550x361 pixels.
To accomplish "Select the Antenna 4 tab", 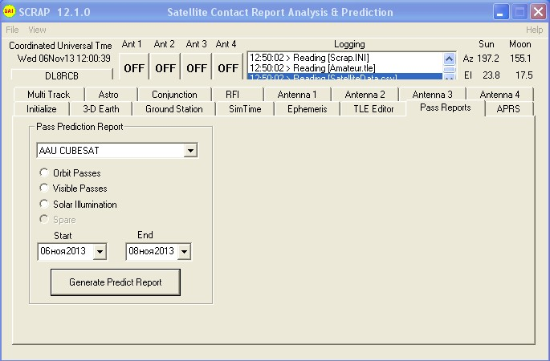I will click(x=499, y=94).
